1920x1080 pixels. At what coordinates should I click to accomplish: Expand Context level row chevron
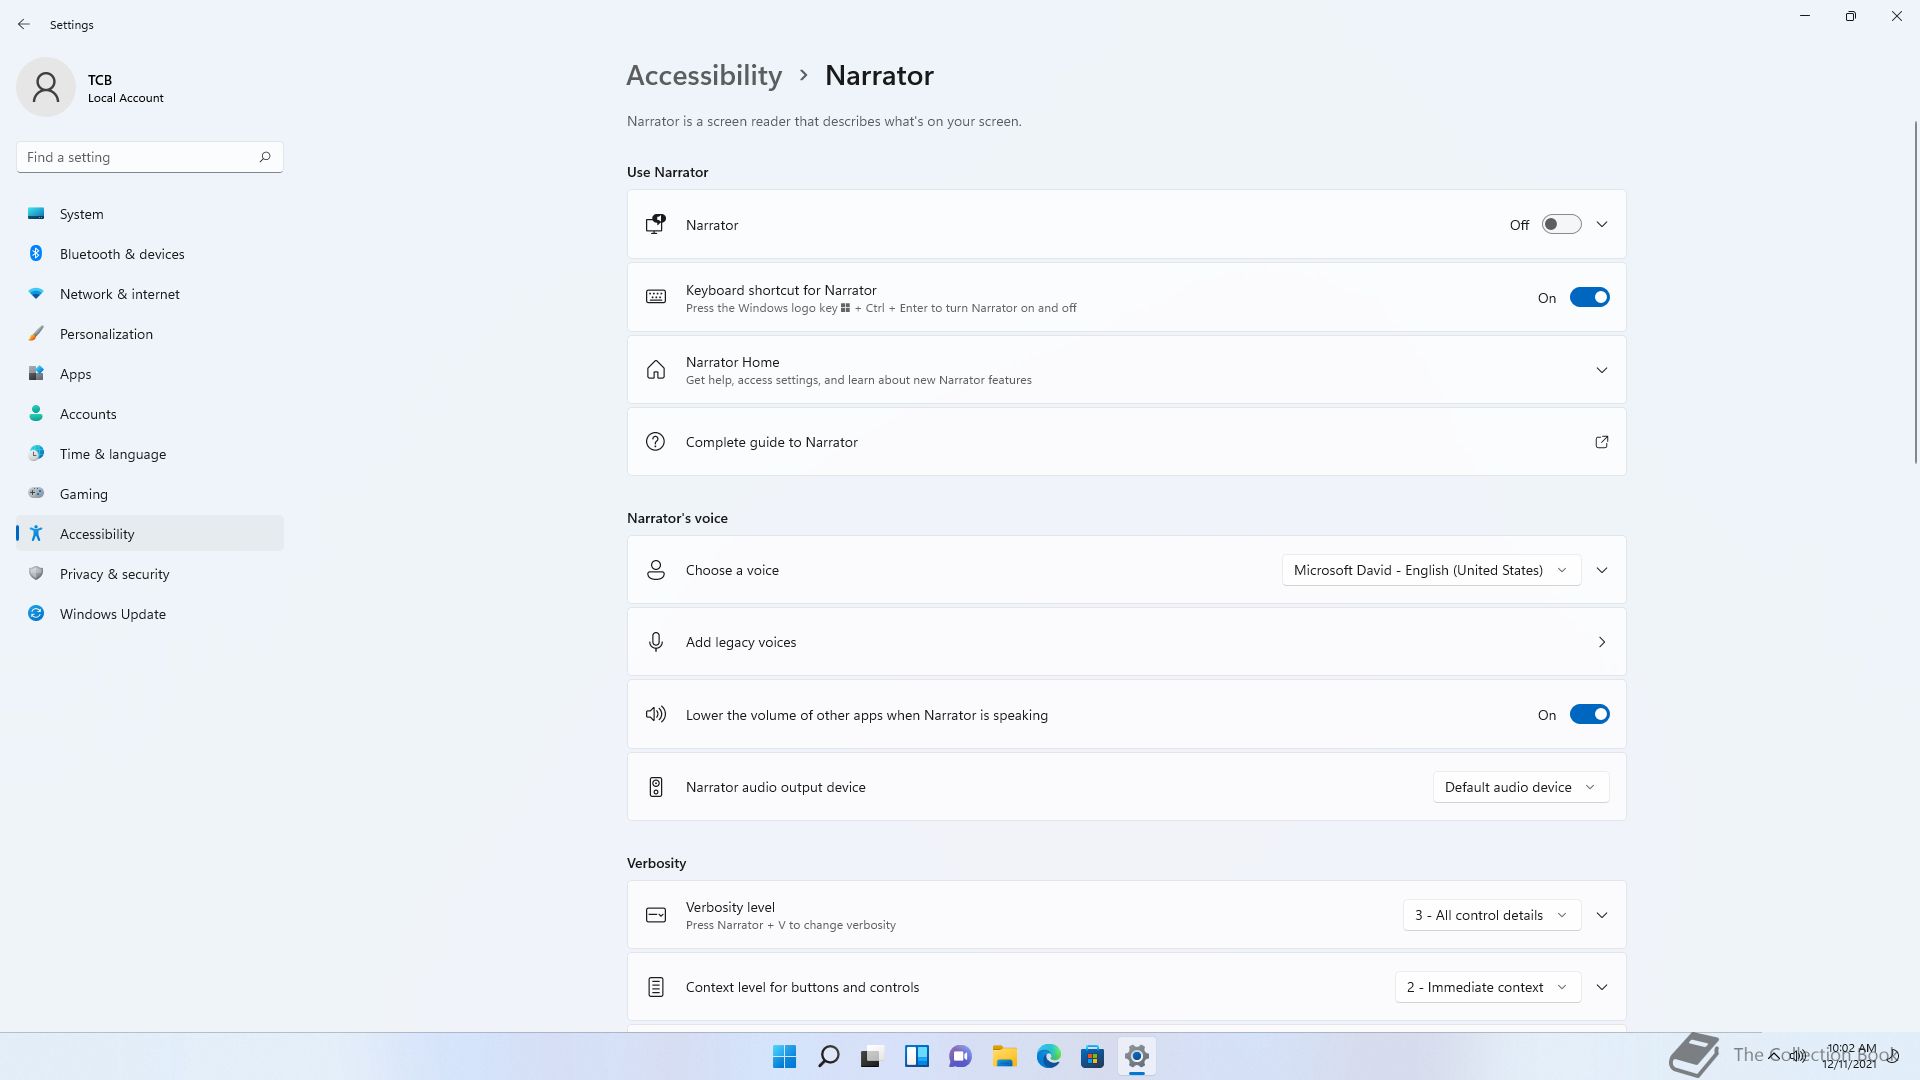(x=1601, y=987)
